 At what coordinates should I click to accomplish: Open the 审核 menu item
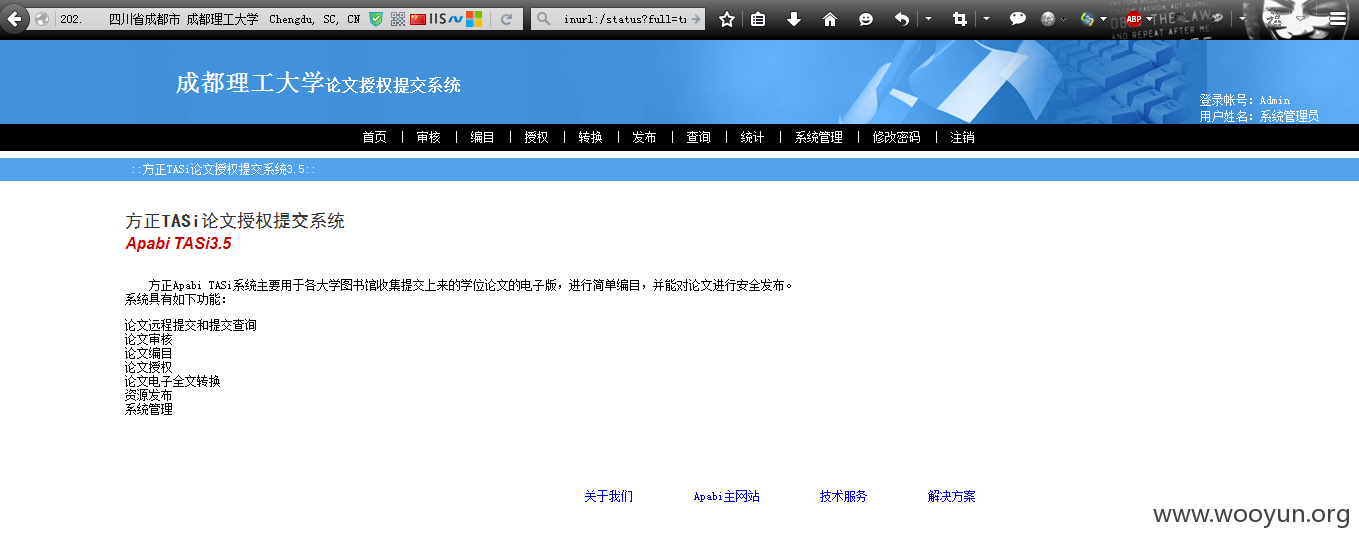[x=429, y=137]
